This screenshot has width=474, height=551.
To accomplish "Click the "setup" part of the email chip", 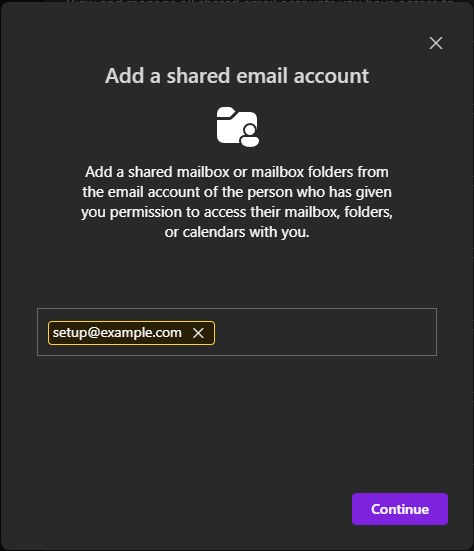I will 70,333.
